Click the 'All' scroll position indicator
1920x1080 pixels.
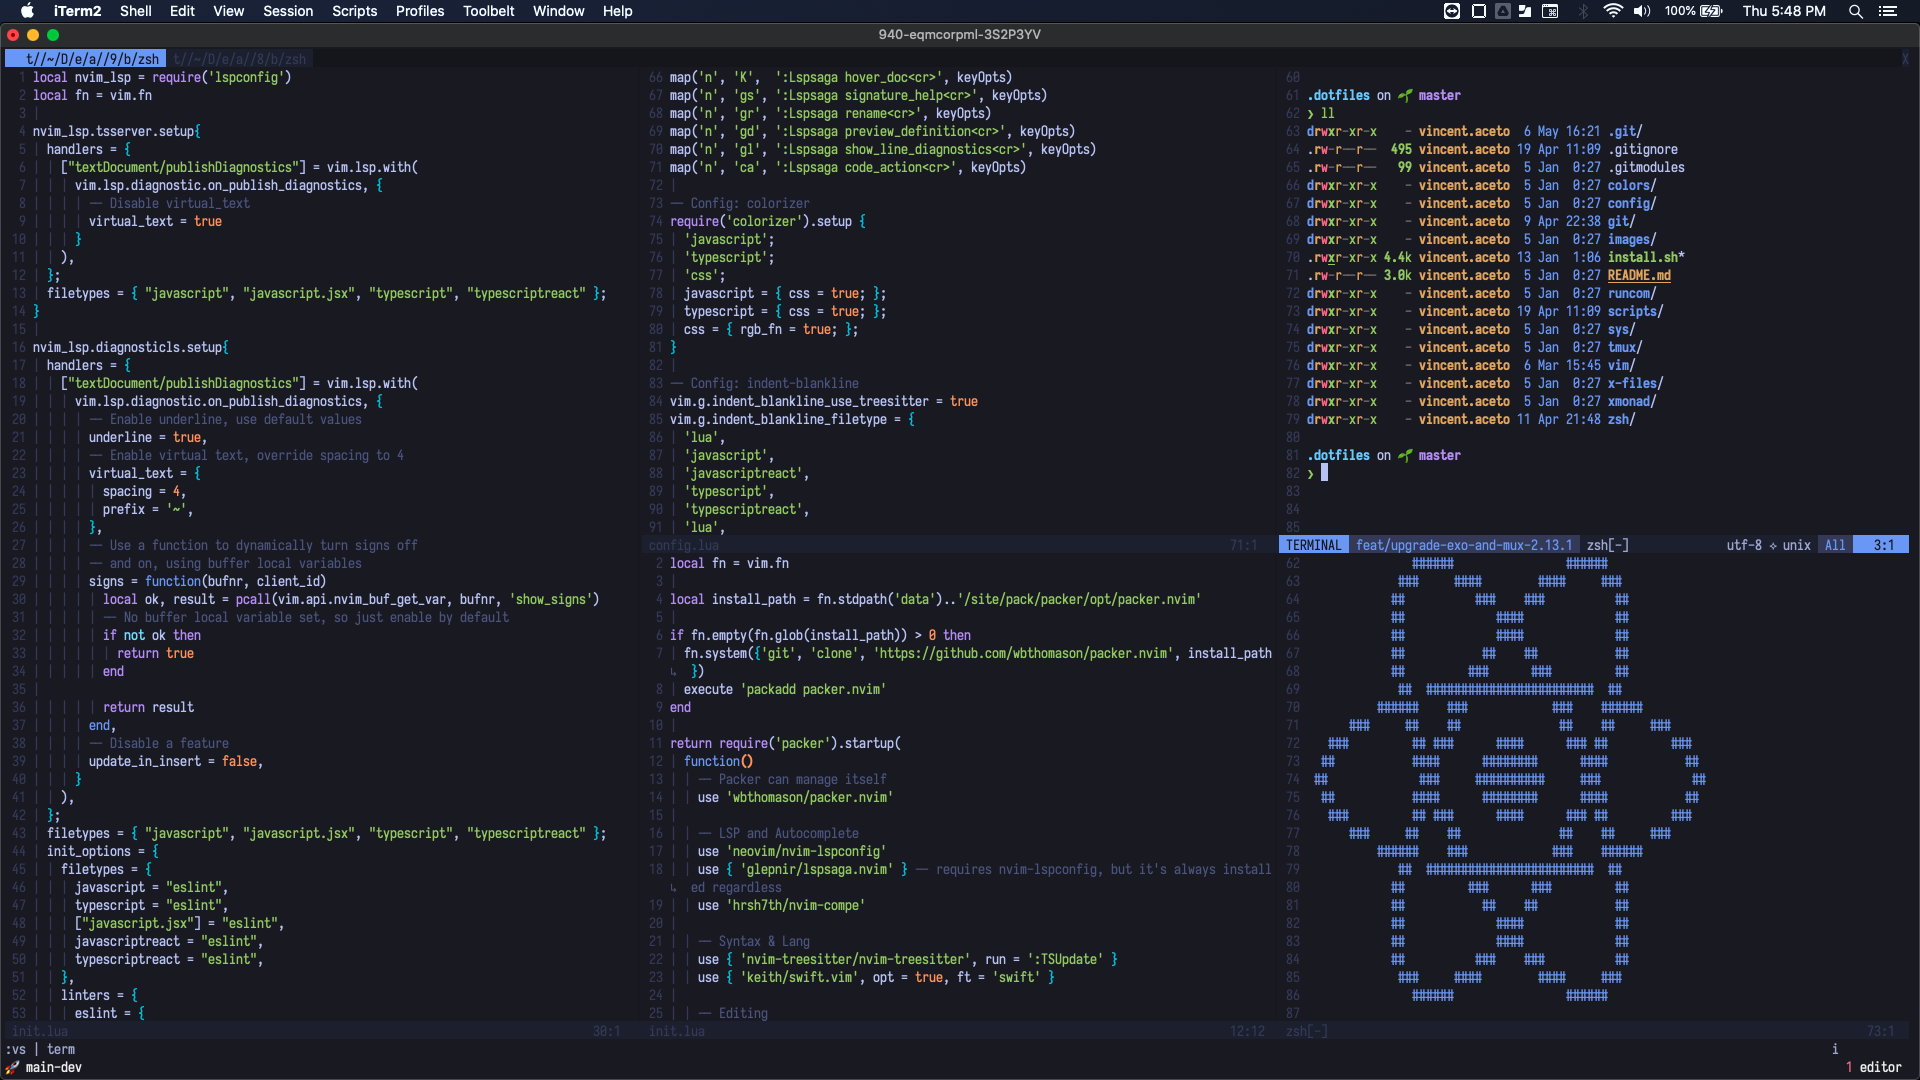1836,545
